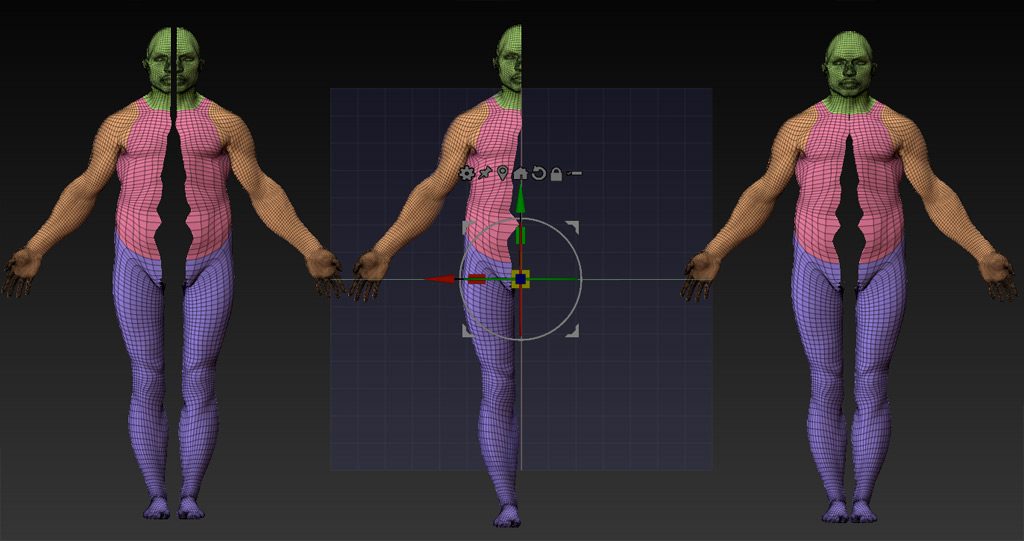Click the bottom-left gizmo corner bracket
The width and height of the screenshot is (1024, 541).
(468, 332)
